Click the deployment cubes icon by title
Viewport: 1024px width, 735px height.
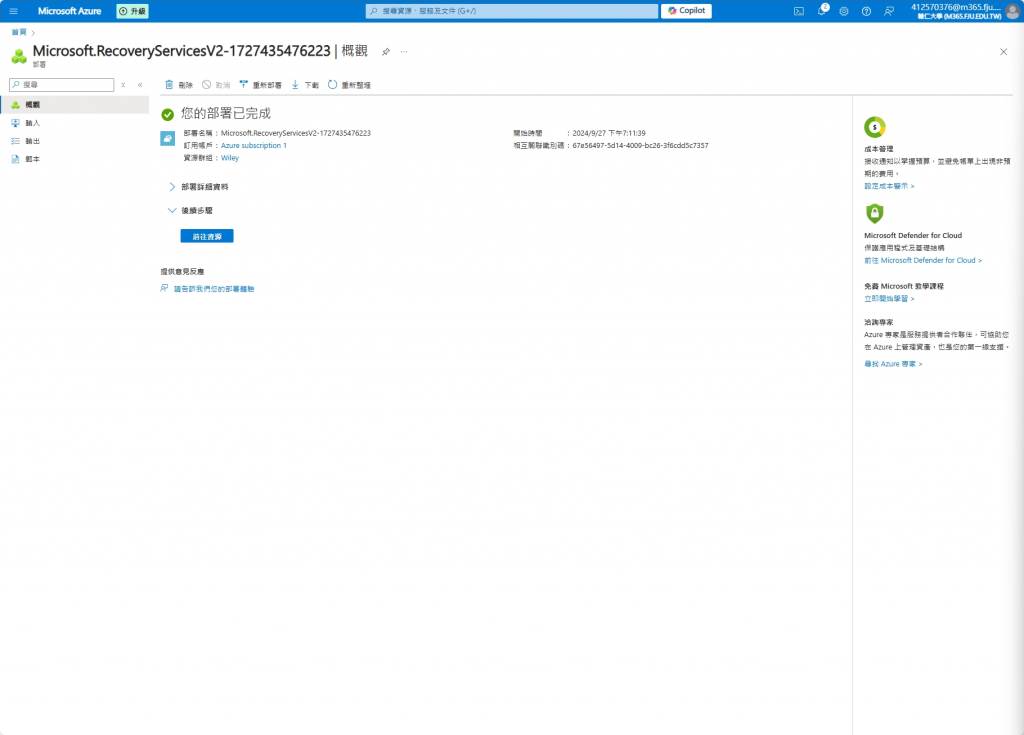pos(19,57)
